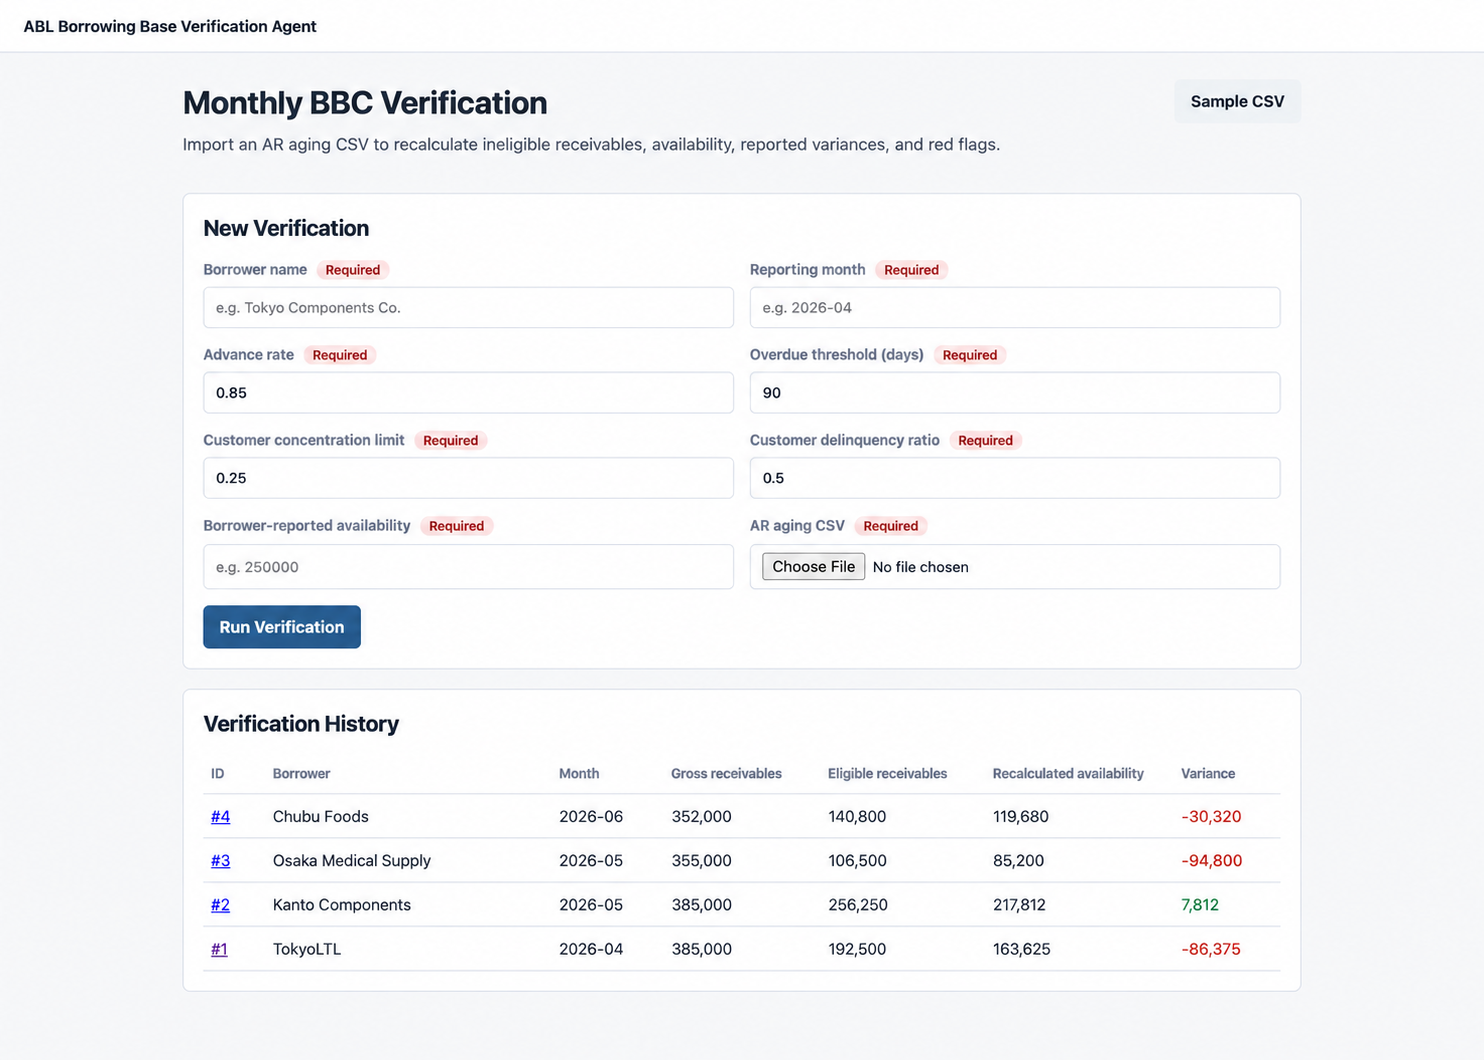Image resolution: width=1484 pixels, height=1060 pixels.
Task: Click the Required badge beside Advance rate
Action: 340,355
